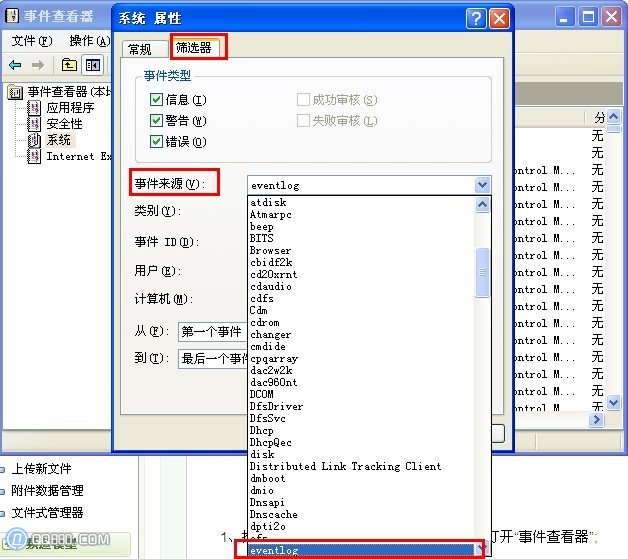Choose Dhcp from the source list

(361, 430)
